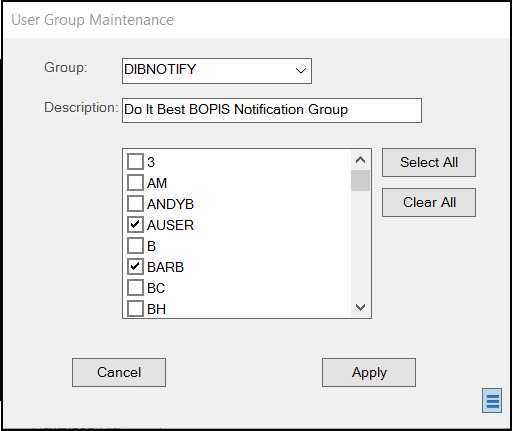The width and height of the screenshot is (512, 431).
Task: Click the user list scroll down arrow
Action: click(x=360, y=307)
